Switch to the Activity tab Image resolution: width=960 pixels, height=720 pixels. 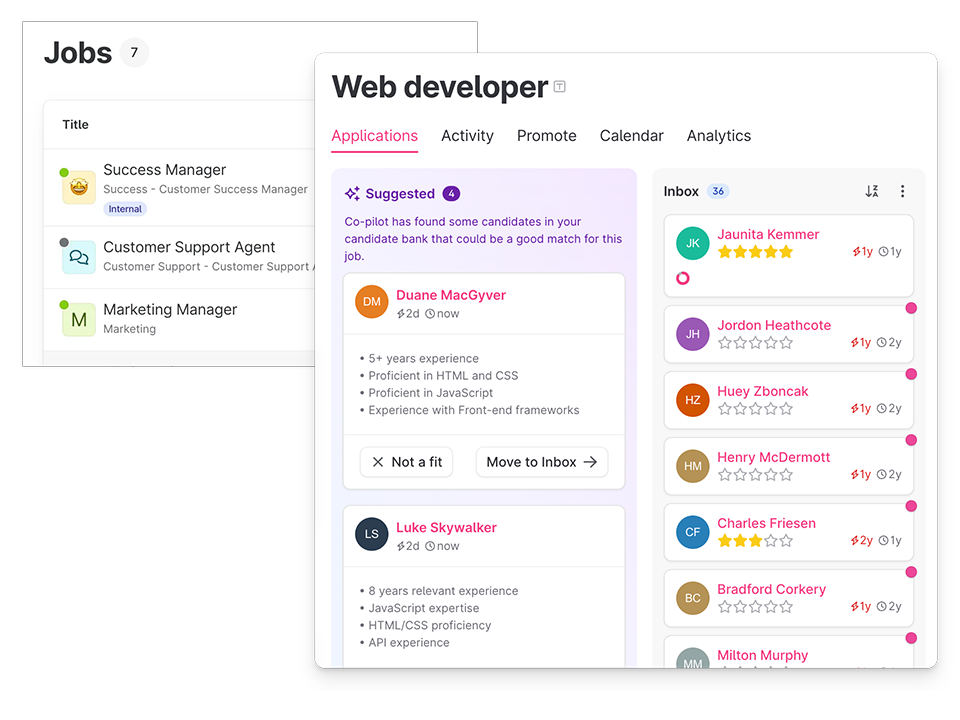(467, 136)
